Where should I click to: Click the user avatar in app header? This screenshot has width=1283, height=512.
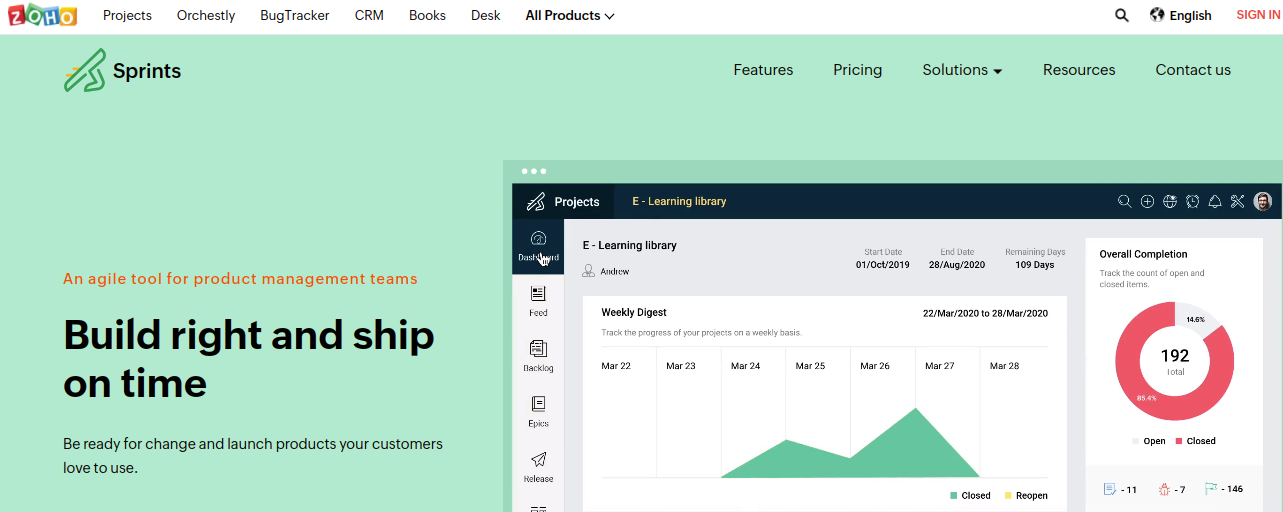click(1263, 201)
